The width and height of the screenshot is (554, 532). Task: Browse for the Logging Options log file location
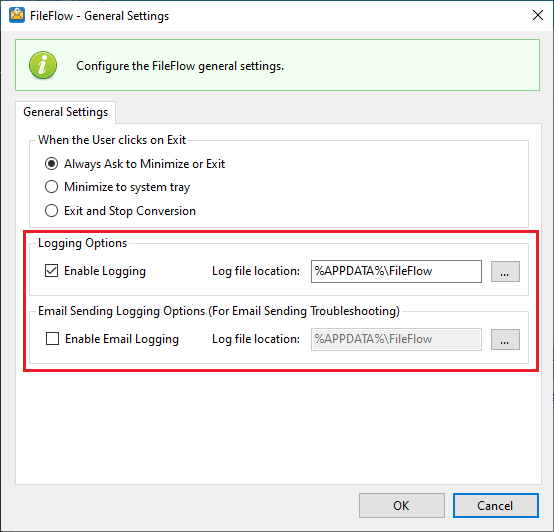[x=505, y=271]
